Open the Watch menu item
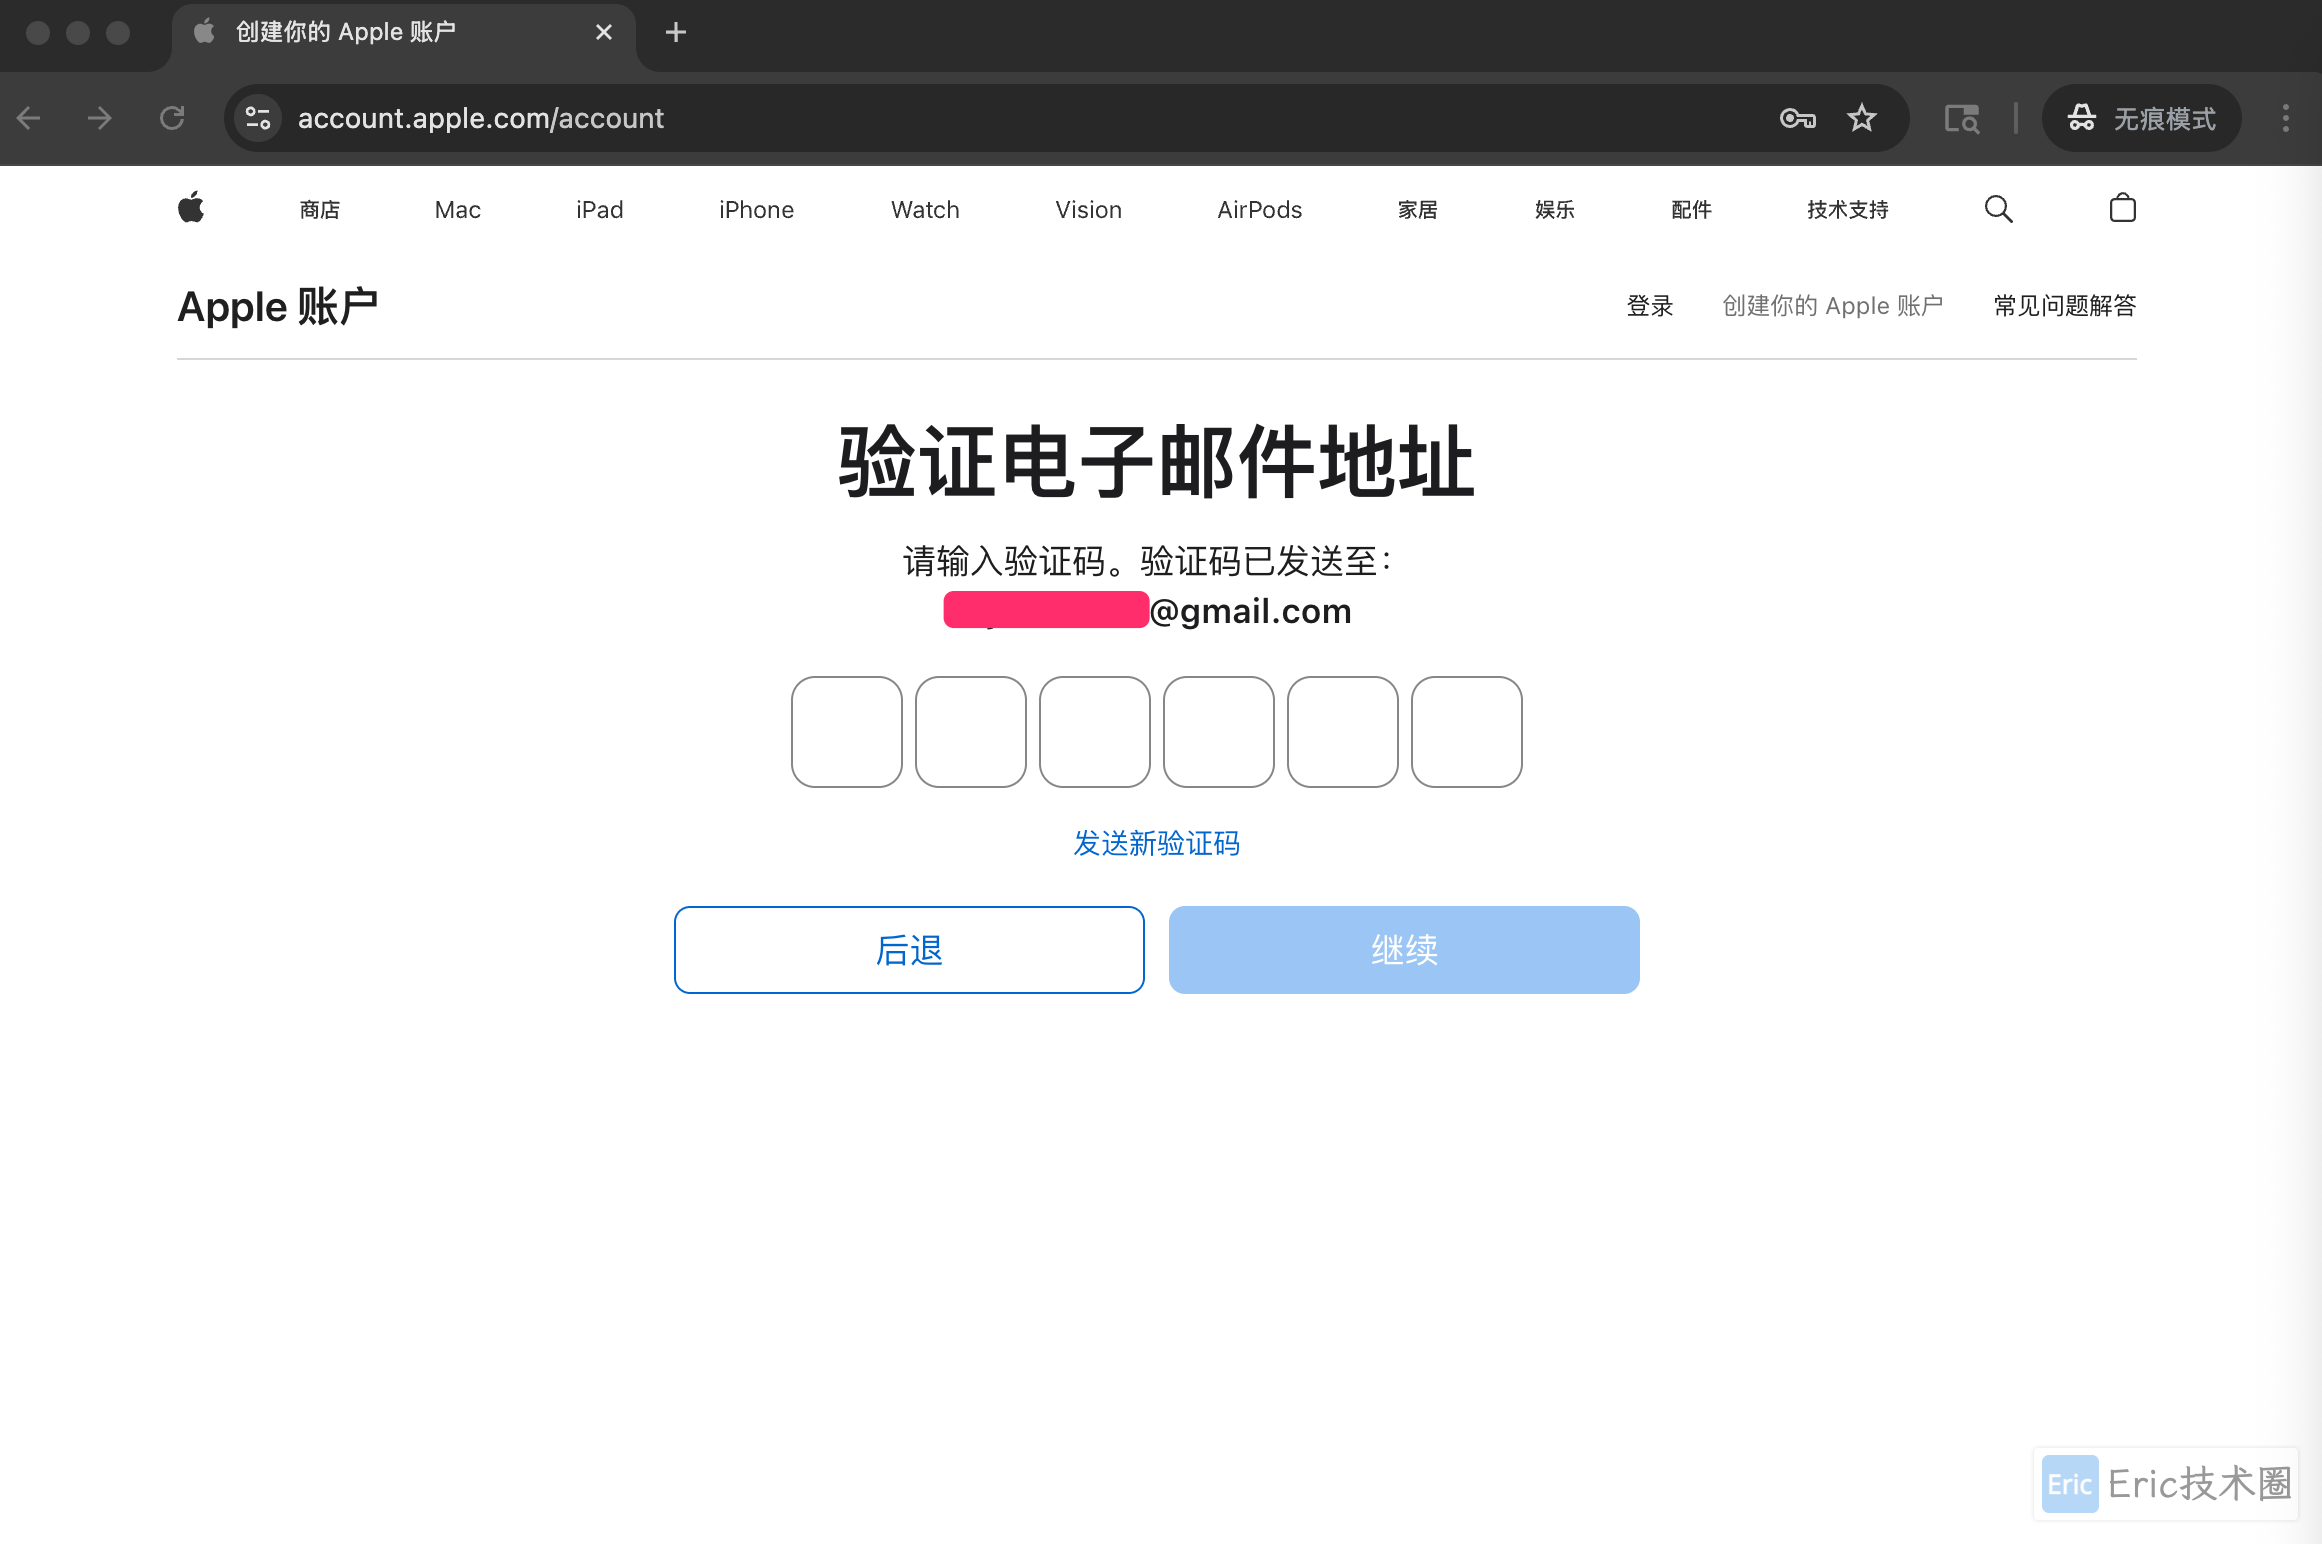The width and height of the screenshot is (2322, 1544). tap(925, 210)
